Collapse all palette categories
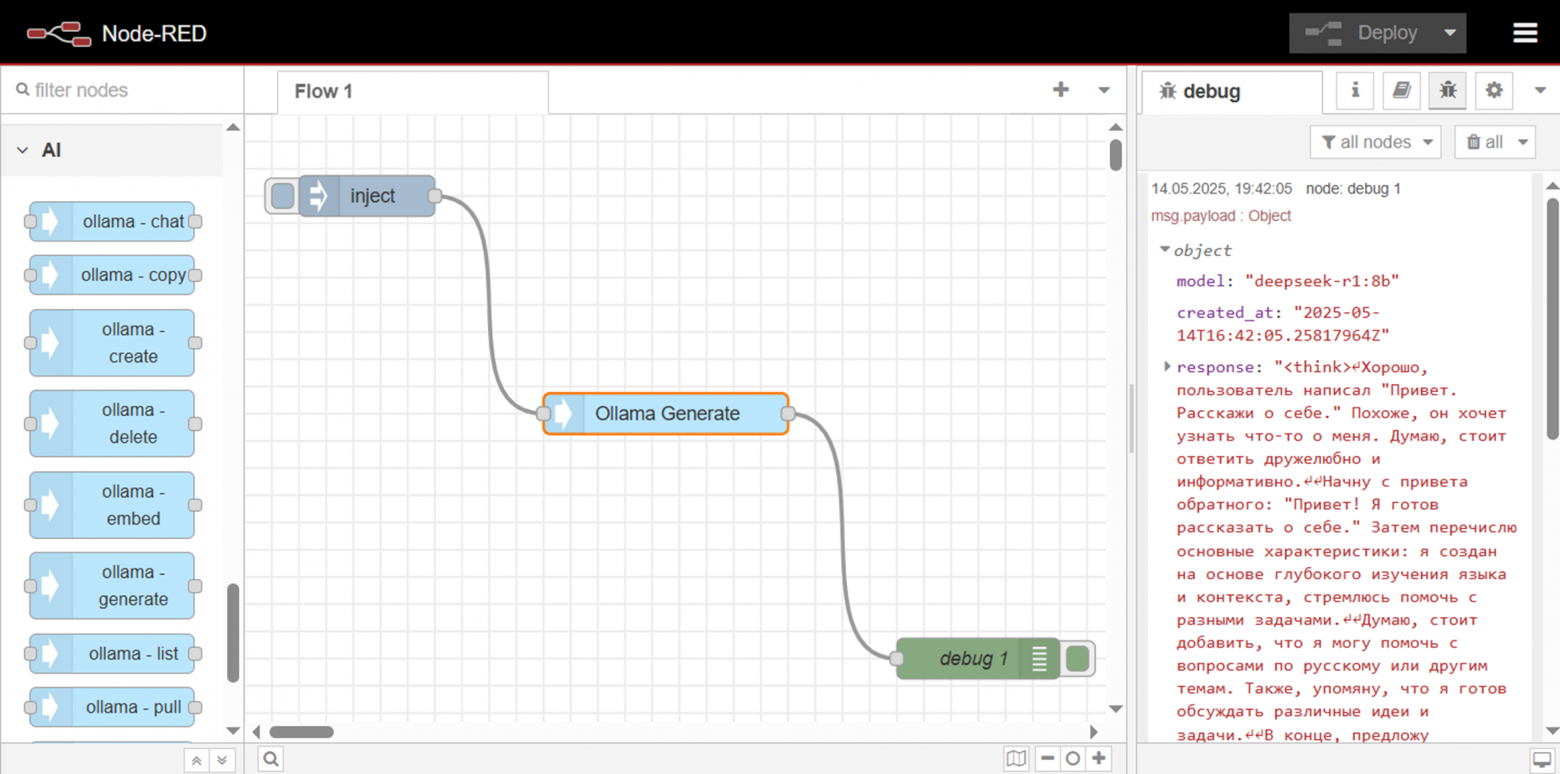Viewport: 1560px width, 774px height. pos(197,760)
